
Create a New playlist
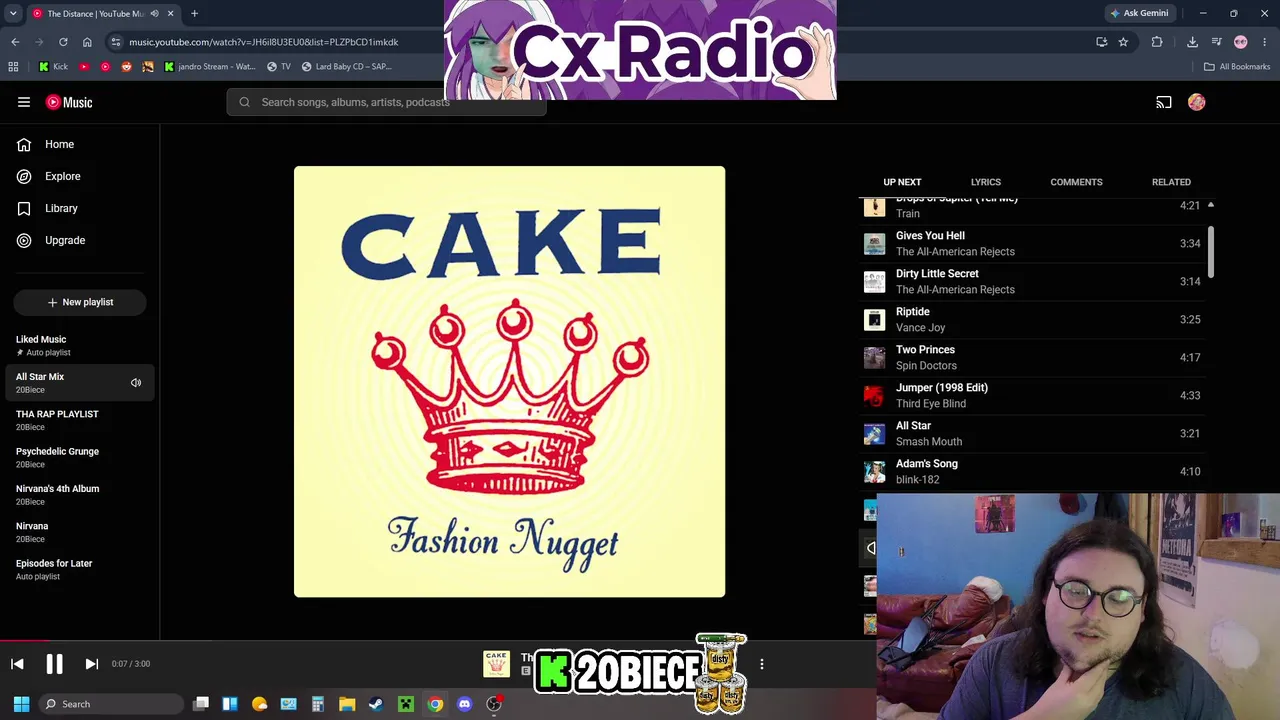pos(80,302)
